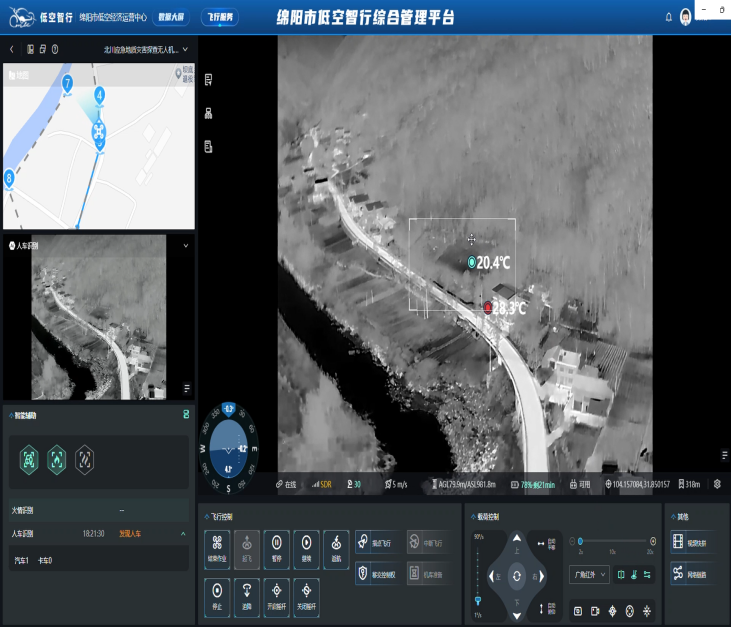Expand the drone name selector dropdown
Image resolution: width=731 pixels, height=627 pixels.
(183, 48)
